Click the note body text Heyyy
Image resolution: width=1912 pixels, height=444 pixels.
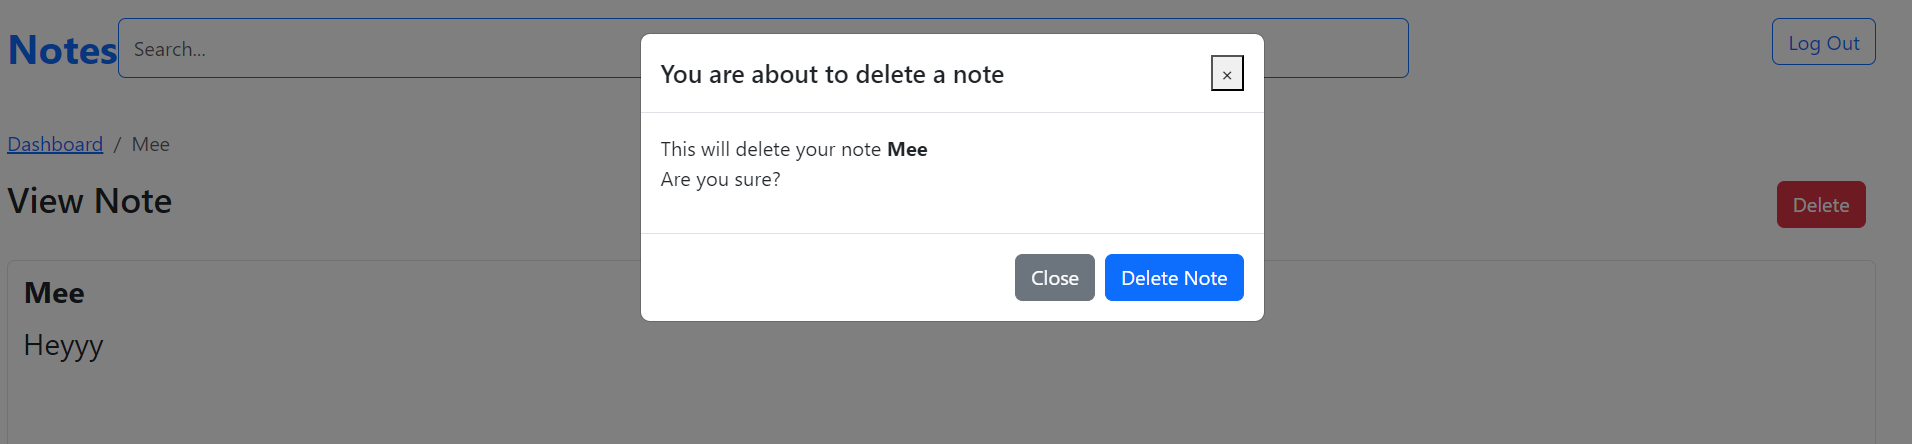click(64, 346)
